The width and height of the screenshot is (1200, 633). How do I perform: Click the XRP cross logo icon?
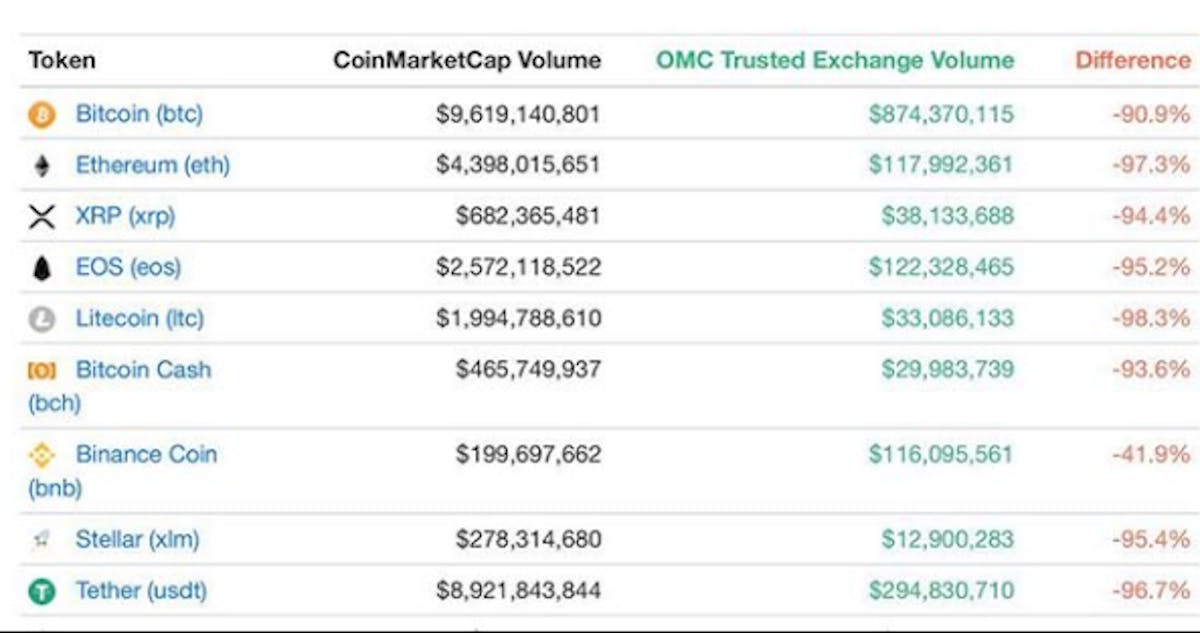42,217
